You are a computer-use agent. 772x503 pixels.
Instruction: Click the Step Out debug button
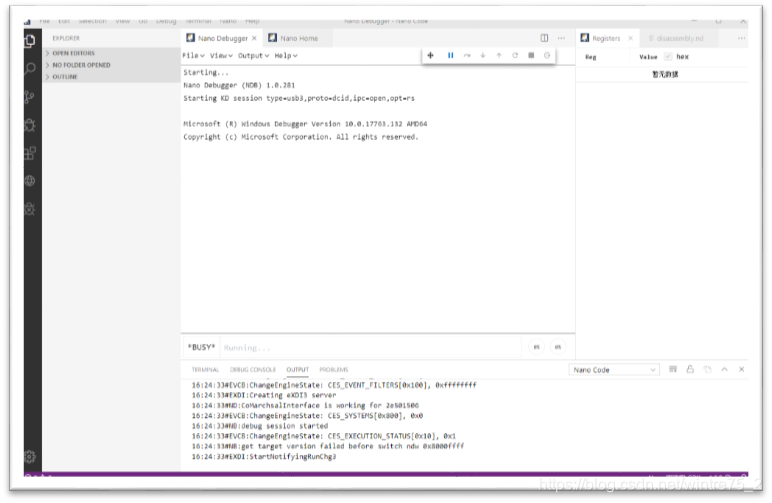[x=499, y=56]
